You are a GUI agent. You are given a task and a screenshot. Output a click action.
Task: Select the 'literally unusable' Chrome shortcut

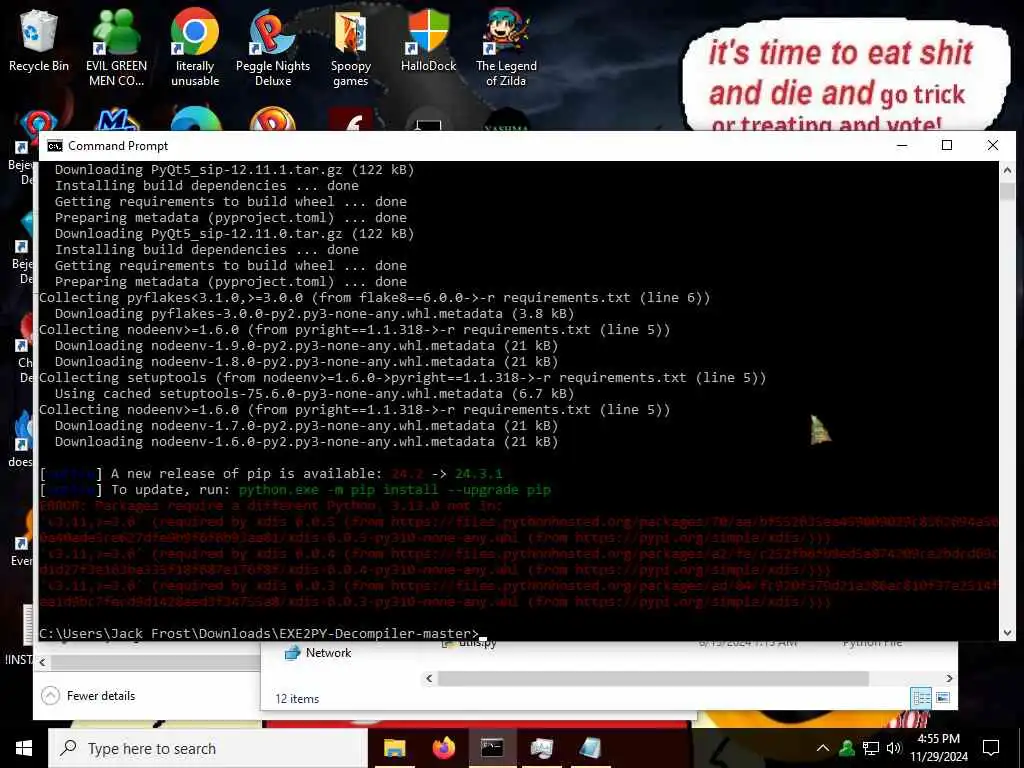point(195,47)
